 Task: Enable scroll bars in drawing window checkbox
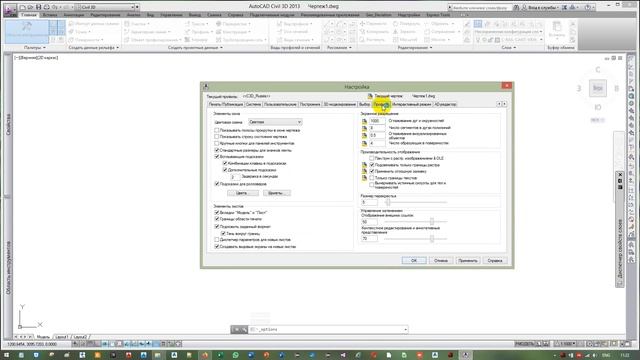coord(217,130)
